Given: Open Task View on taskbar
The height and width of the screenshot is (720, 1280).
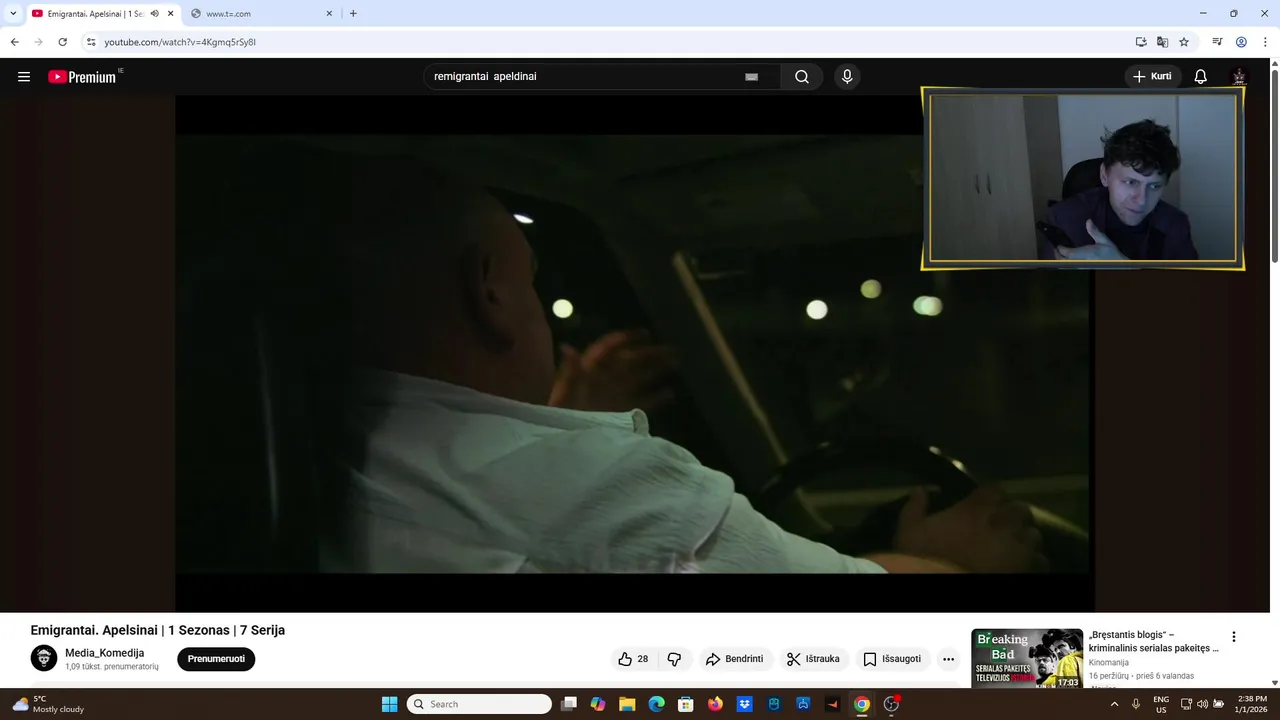Looking at the screenshot, I should 569,704.
